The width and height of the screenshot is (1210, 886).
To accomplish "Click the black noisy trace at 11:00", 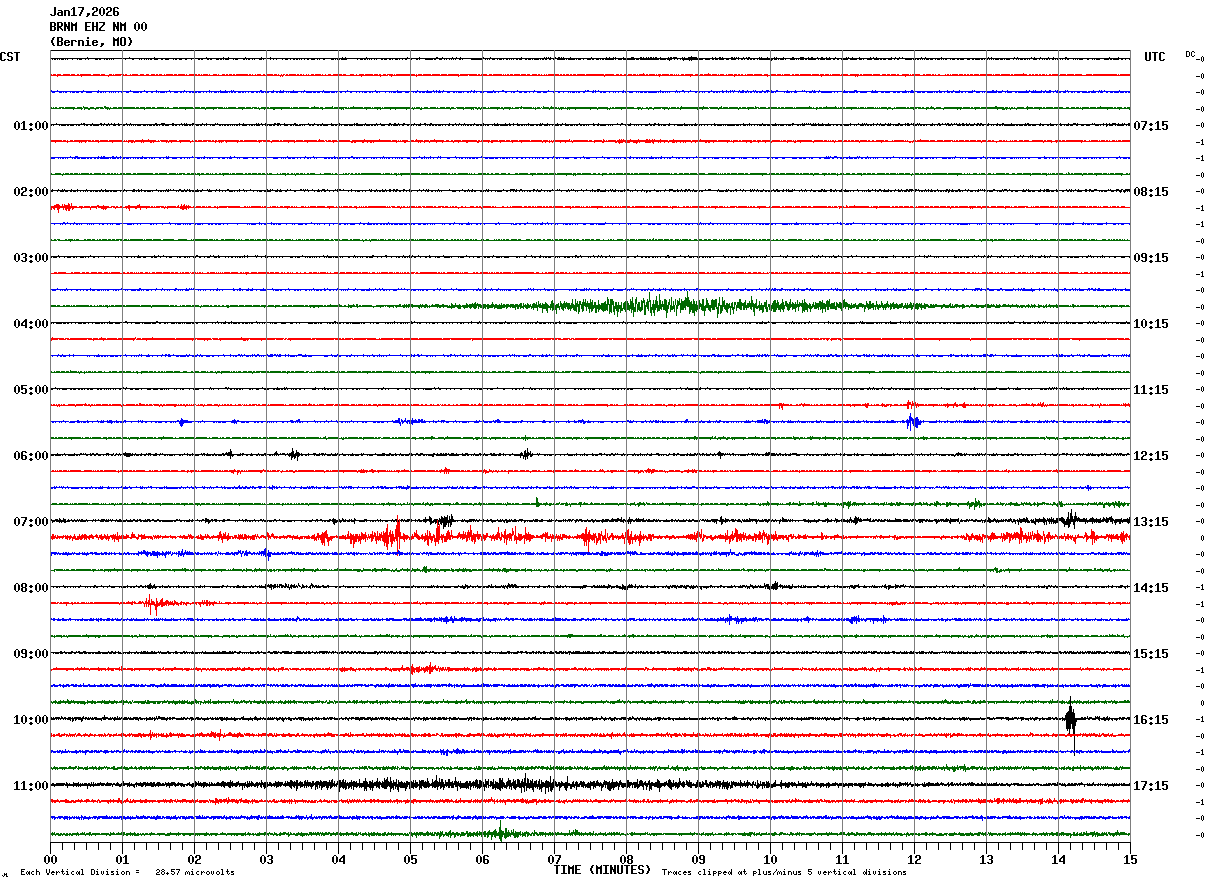I will (x=590, y=785).
